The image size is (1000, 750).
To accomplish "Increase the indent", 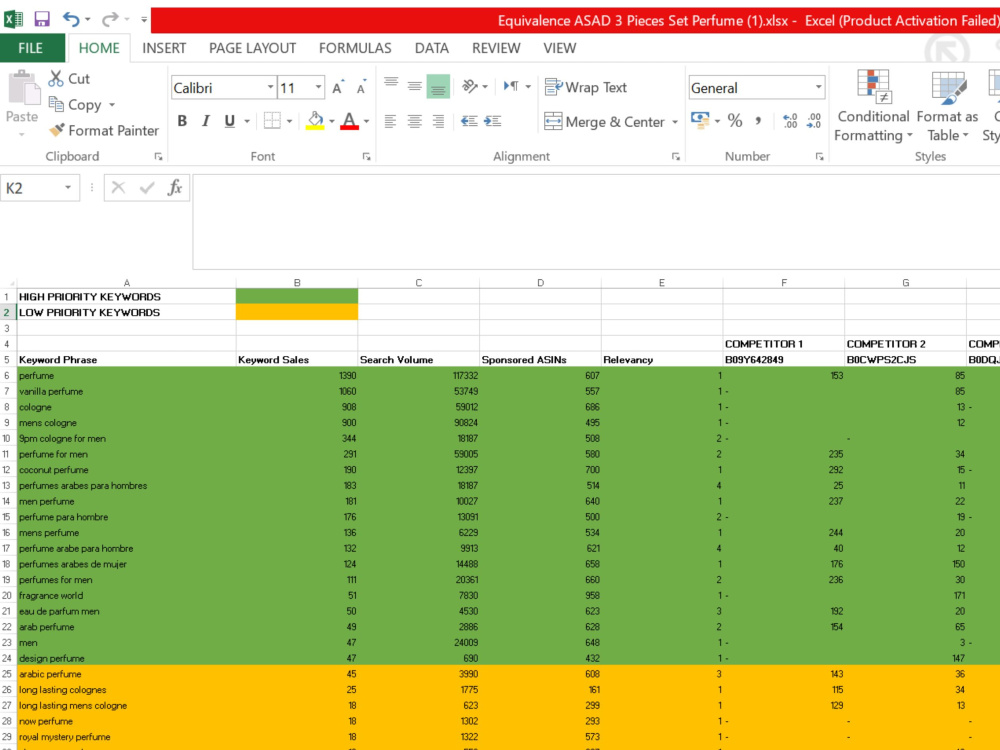I will pyautogui.click(x=492, y=121).
